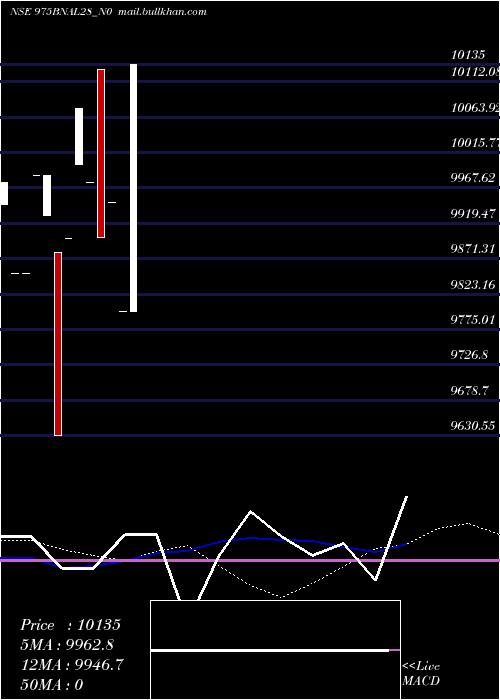500x700 pixels.
Task: Click the '50MA : 0' readout
Action: (x=52, y=685)
